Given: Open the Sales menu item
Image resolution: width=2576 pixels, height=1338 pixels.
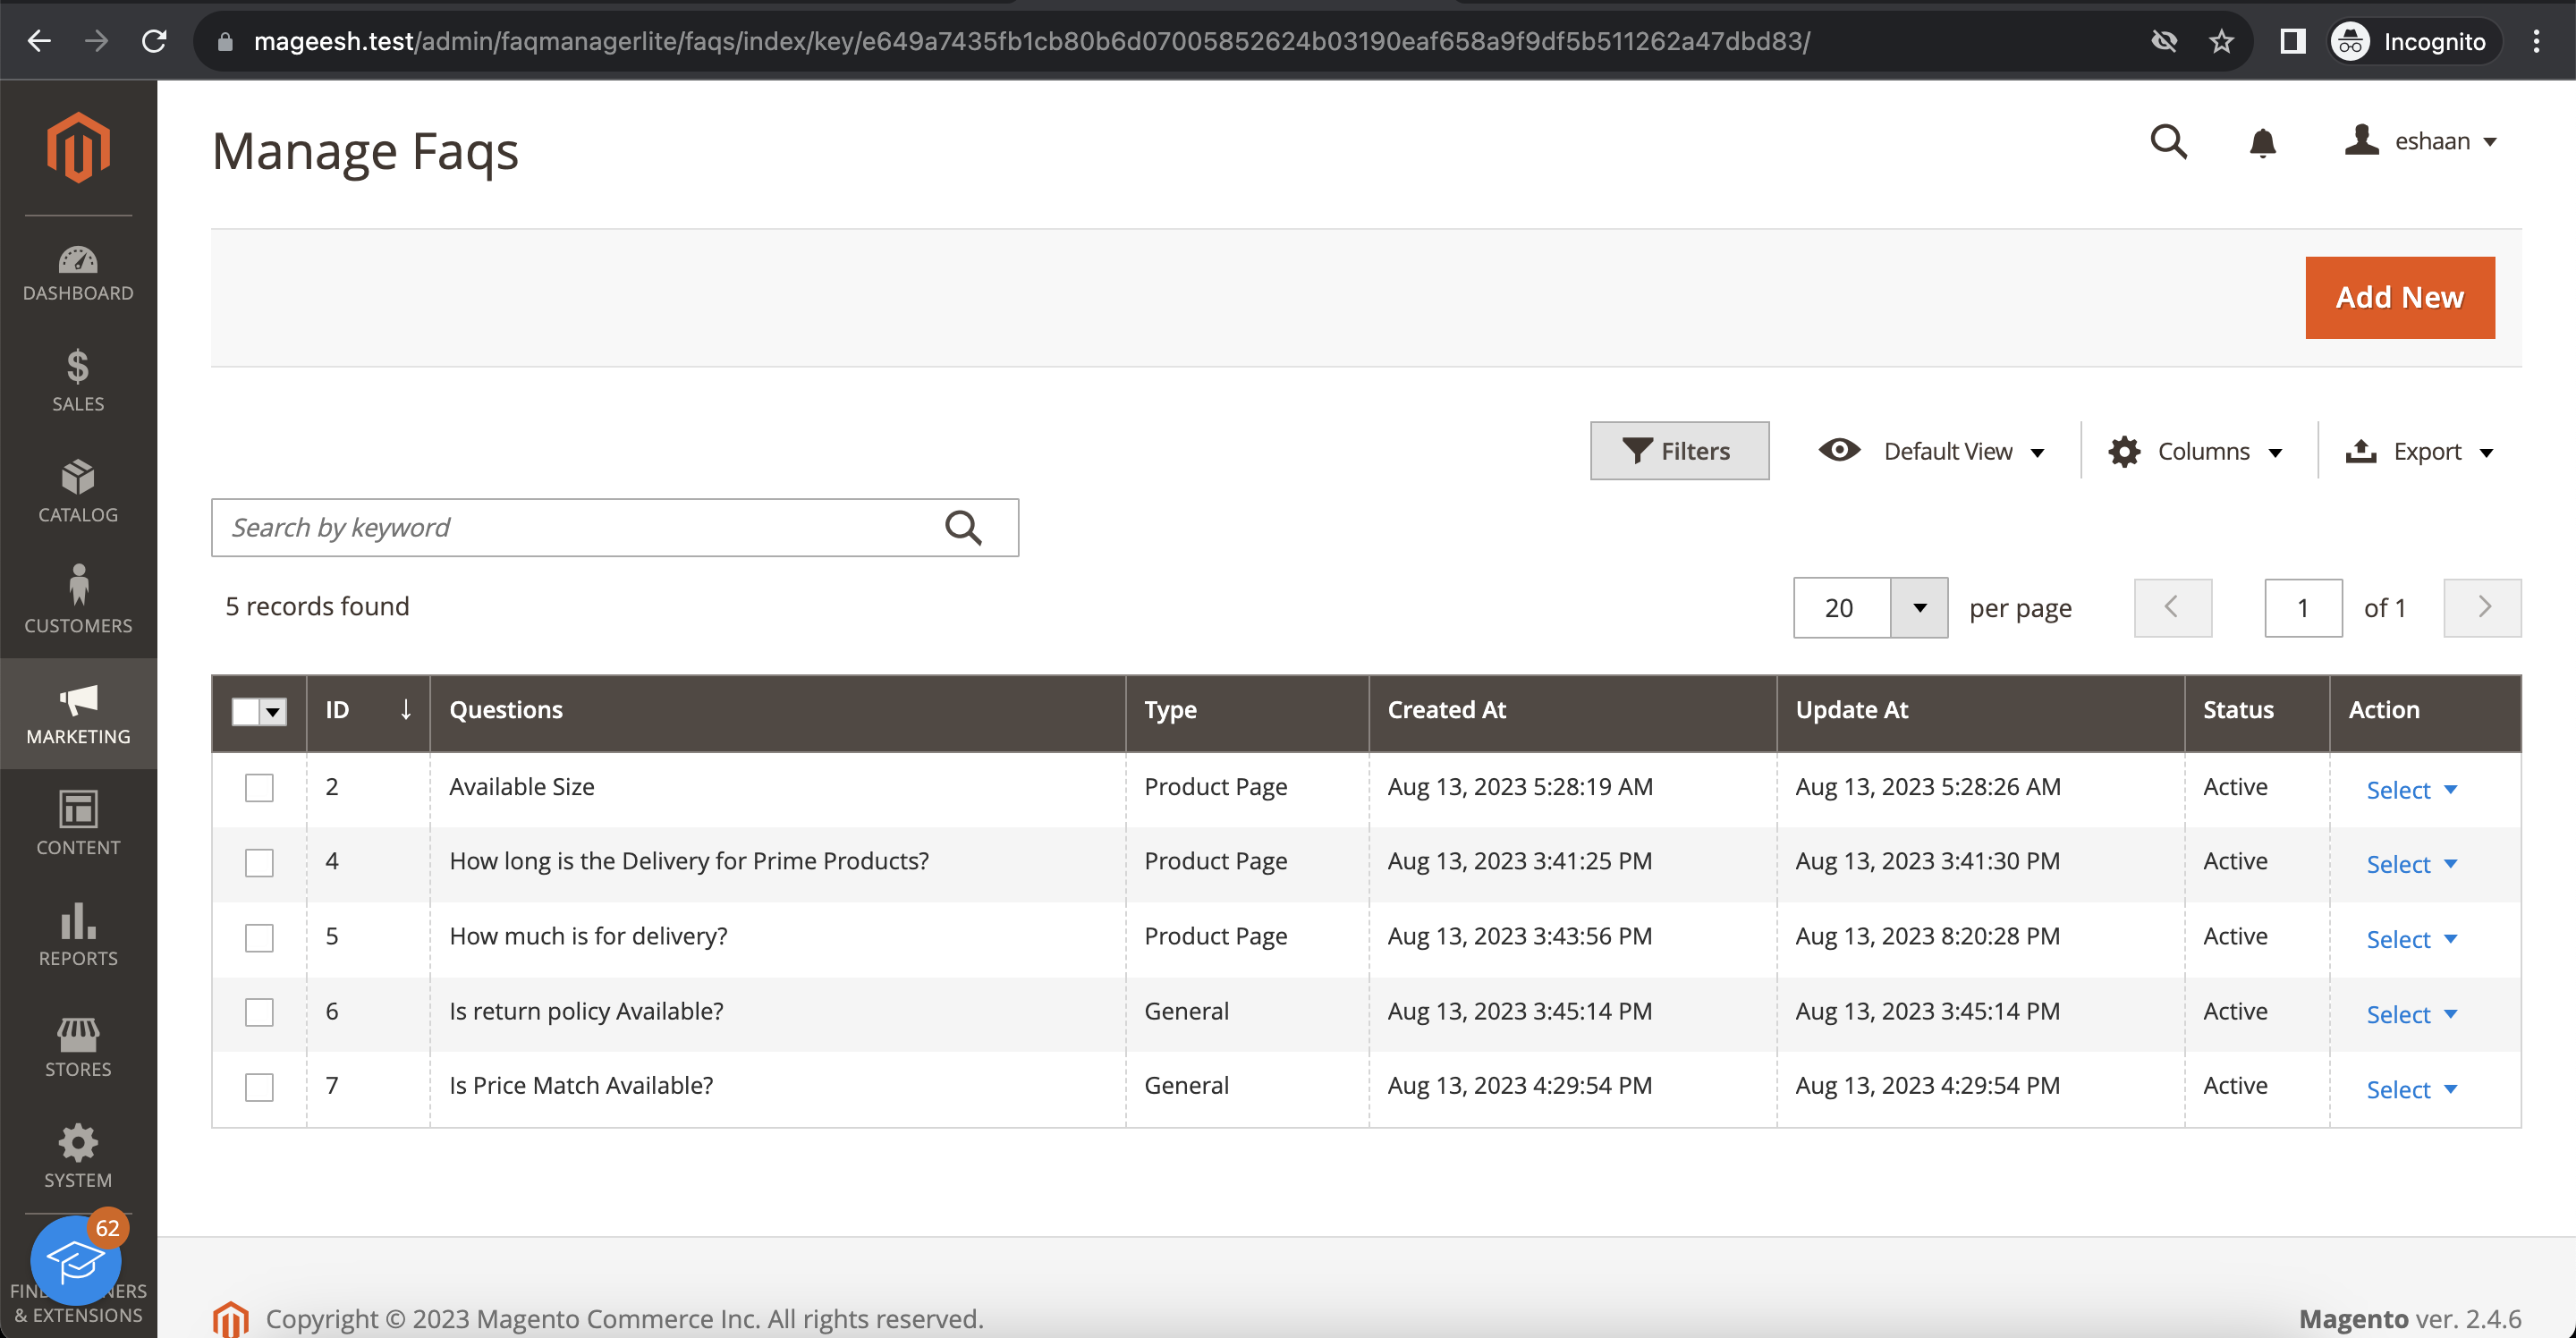Looking at the screenshot, I should [78, 381].
